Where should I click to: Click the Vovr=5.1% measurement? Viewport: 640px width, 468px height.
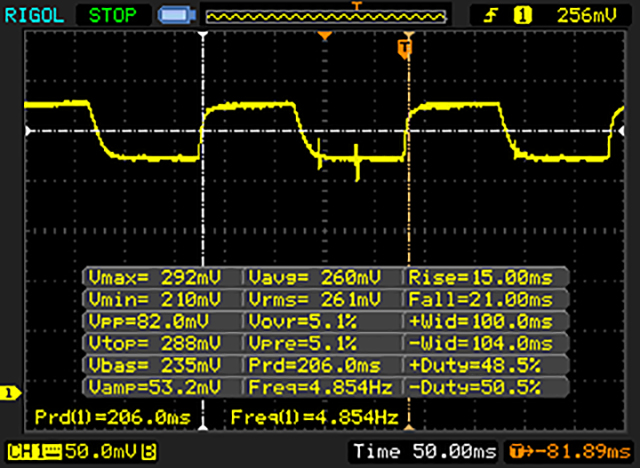click(x=303, y=322)
